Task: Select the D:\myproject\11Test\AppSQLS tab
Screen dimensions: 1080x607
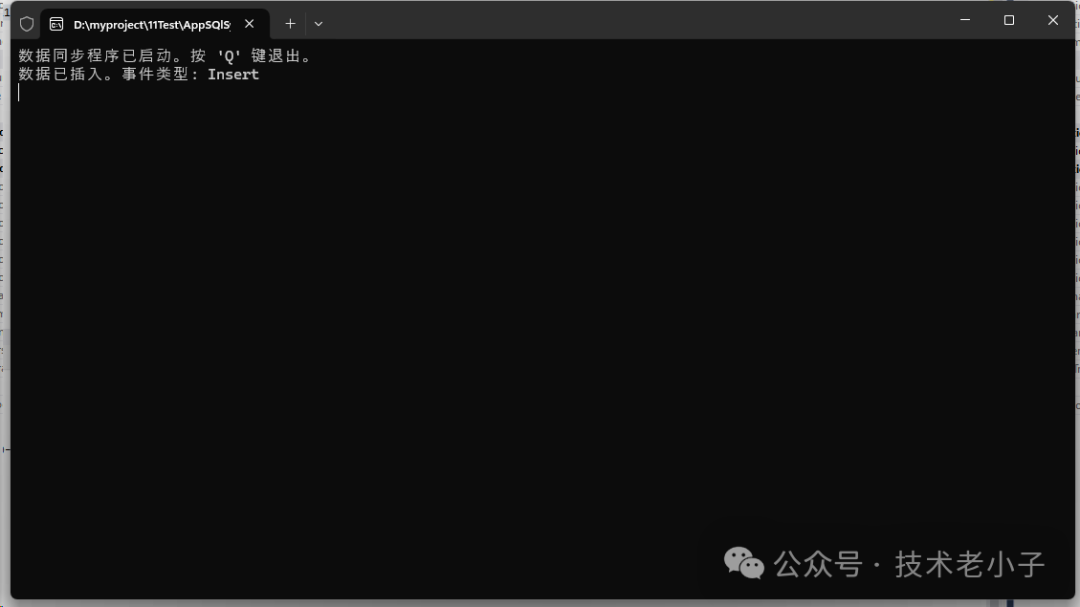Action: click(x=152, y=24)
